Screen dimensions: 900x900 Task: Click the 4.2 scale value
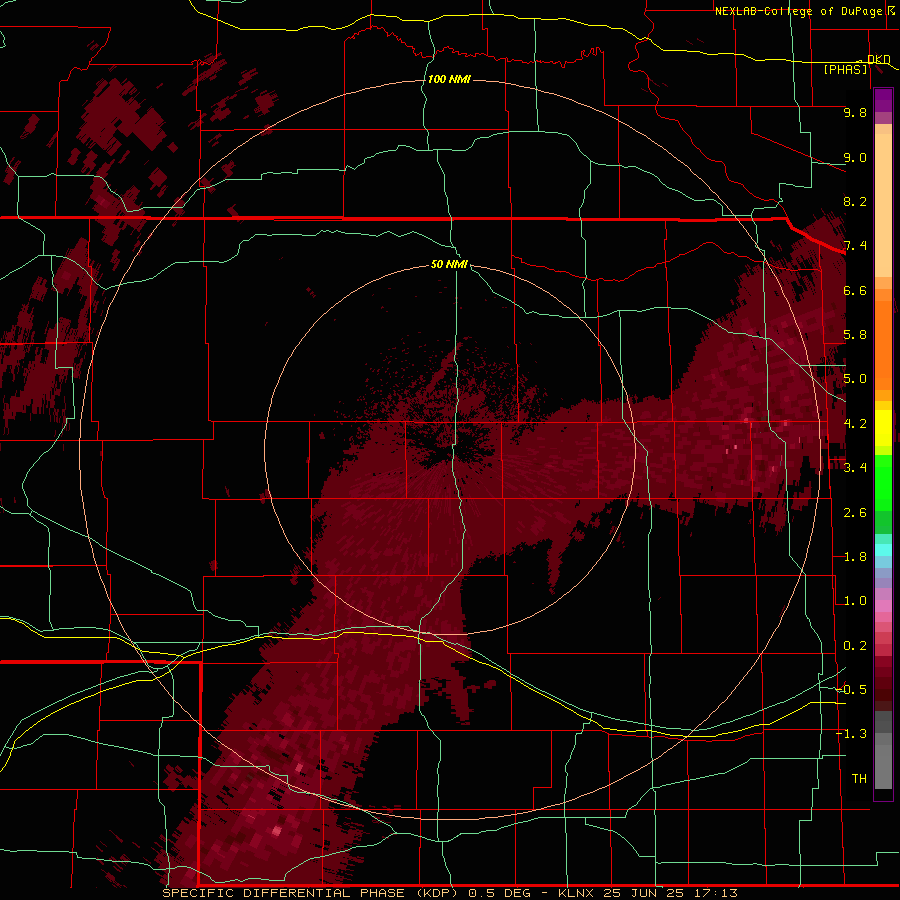[855, 424]
